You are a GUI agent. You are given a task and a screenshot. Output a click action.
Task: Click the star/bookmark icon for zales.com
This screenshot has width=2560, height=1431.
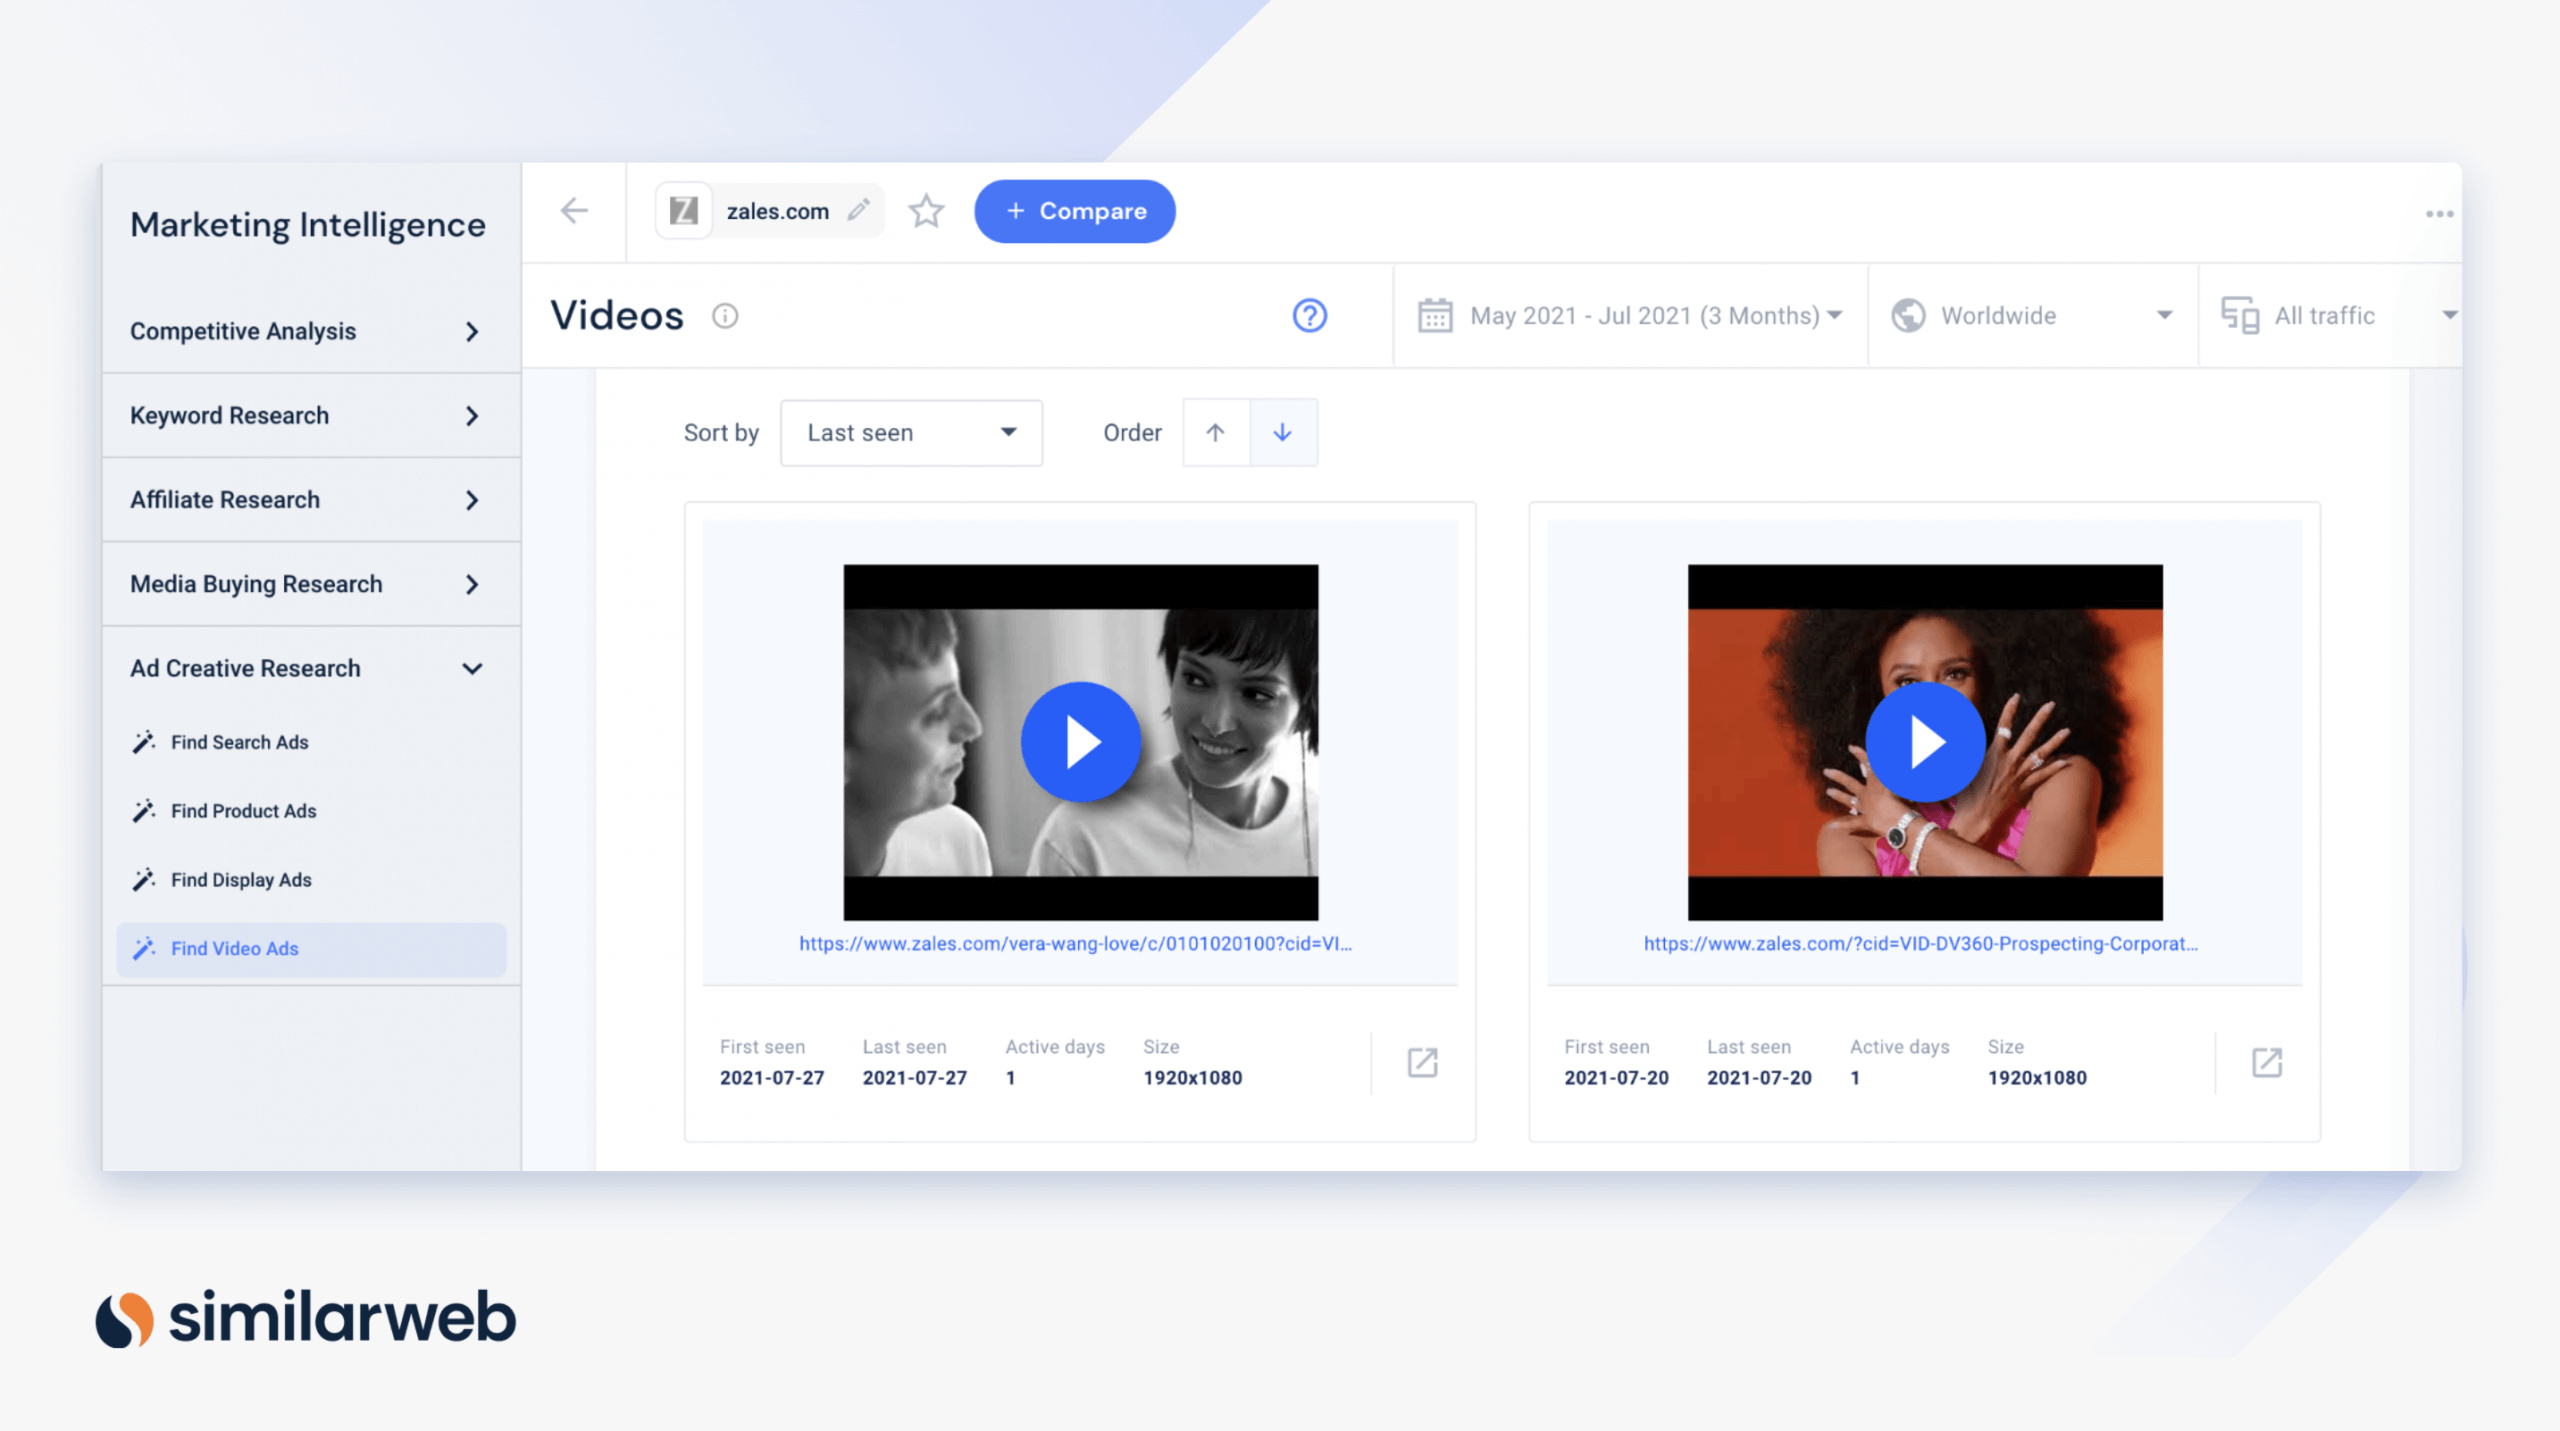pyautogui.click(x=927, y=211)
